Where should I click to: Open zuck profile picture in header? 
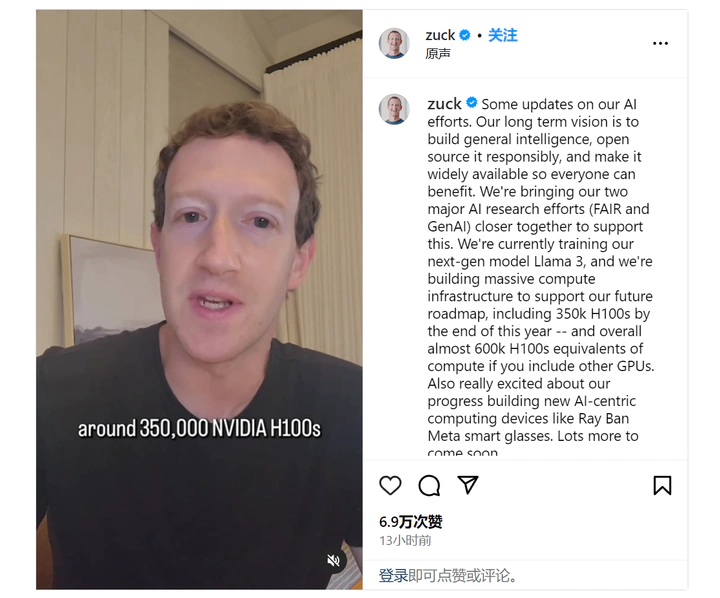tap(394, 43)
